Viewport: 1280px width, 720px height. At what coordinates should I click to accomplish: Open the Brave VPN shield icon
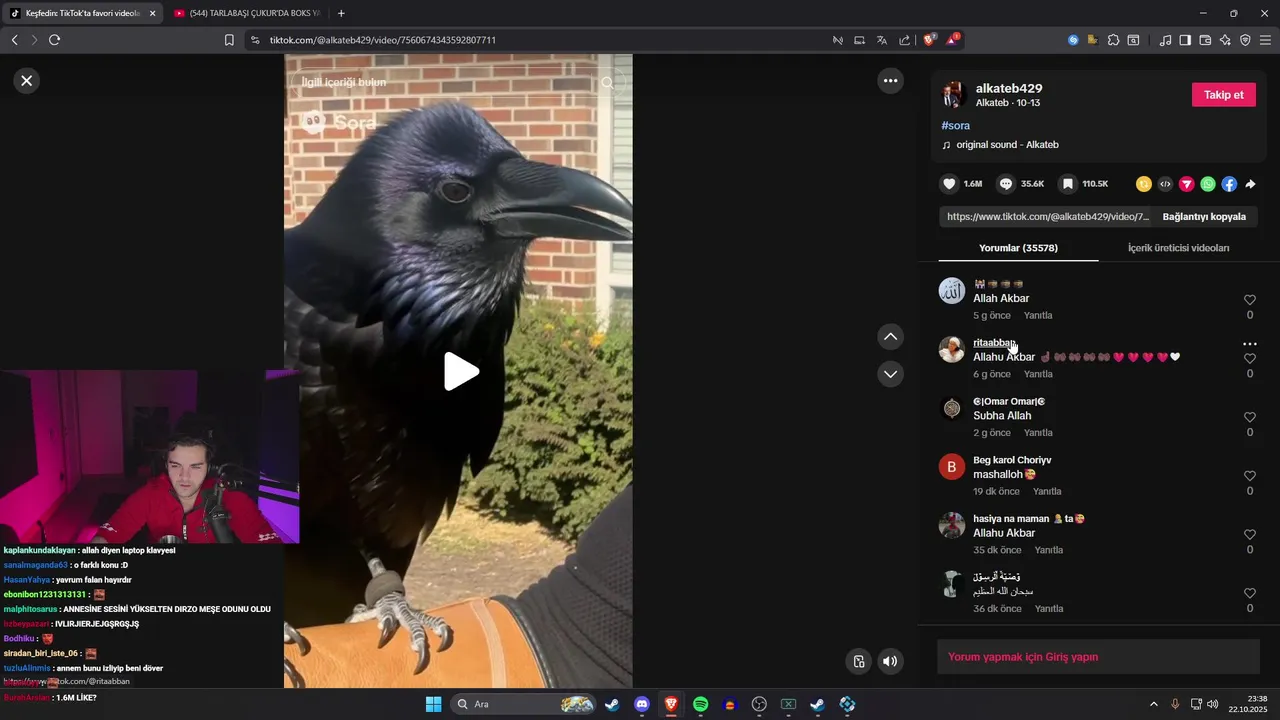1245,40
